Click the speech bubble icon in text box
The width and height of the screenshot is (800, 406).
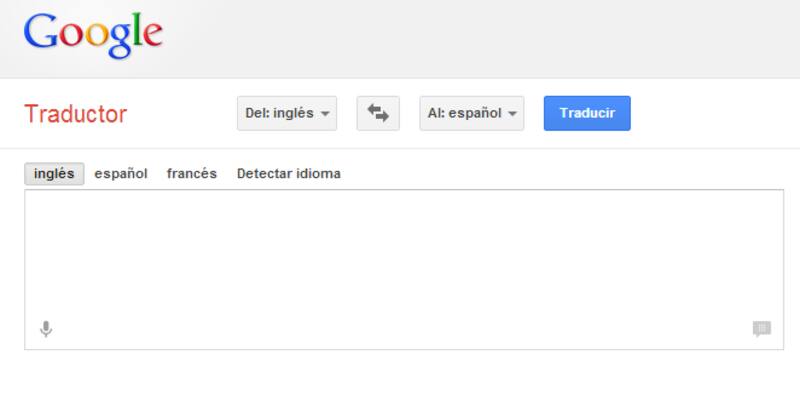click(x=762, y=328)
